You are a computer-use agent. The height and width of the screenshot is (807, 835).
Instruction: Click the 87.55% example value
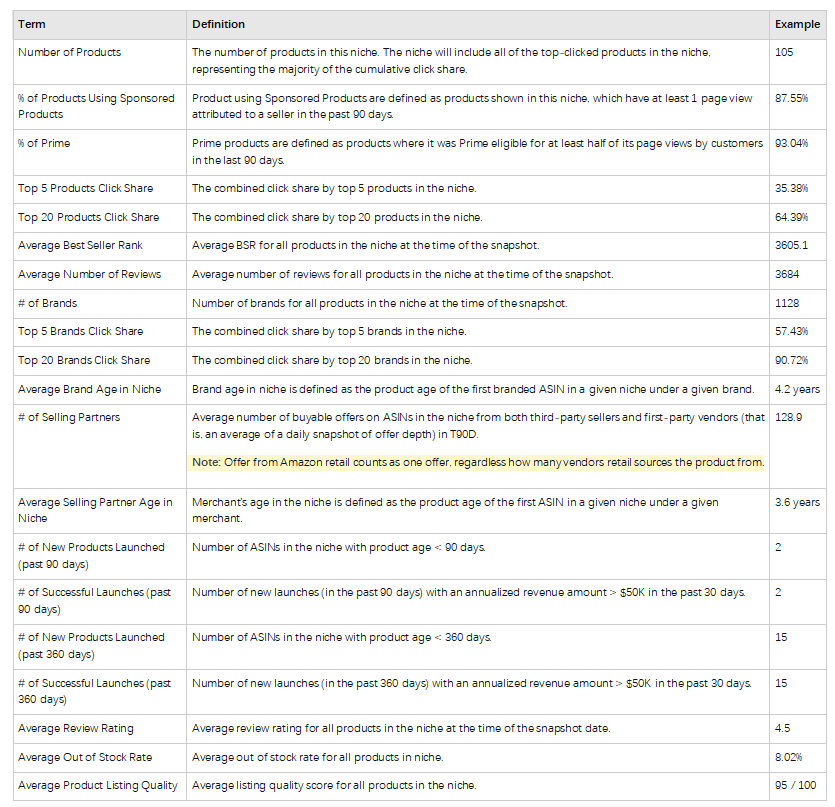tap(791, 99)
